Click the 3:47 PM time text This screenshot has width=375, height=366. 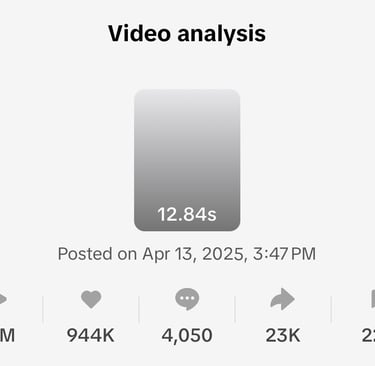tap(284, 254)
